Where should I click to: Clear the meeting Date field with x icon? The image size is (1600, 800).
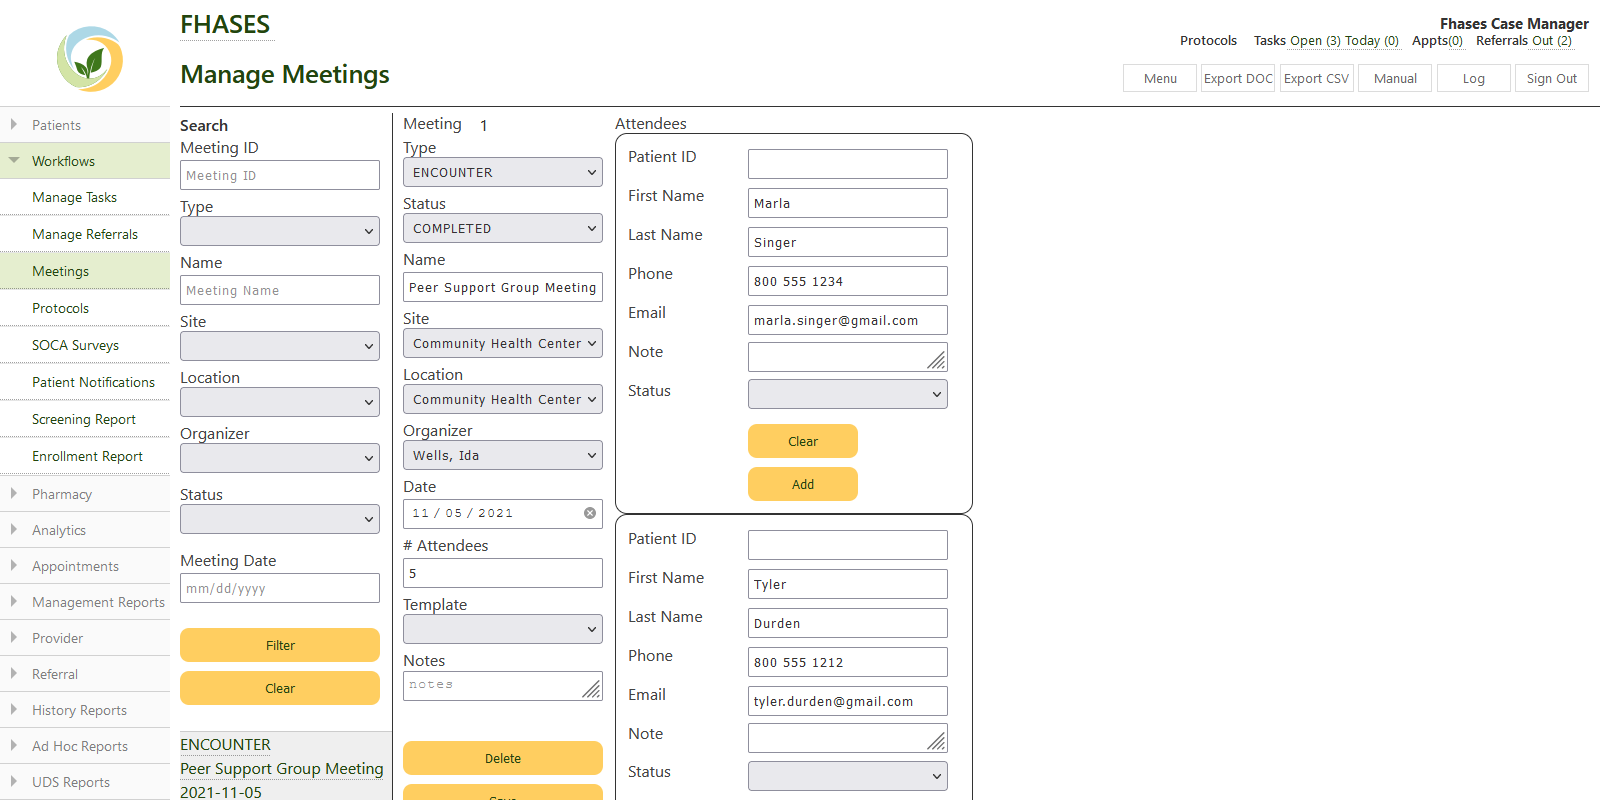[590, 513]
